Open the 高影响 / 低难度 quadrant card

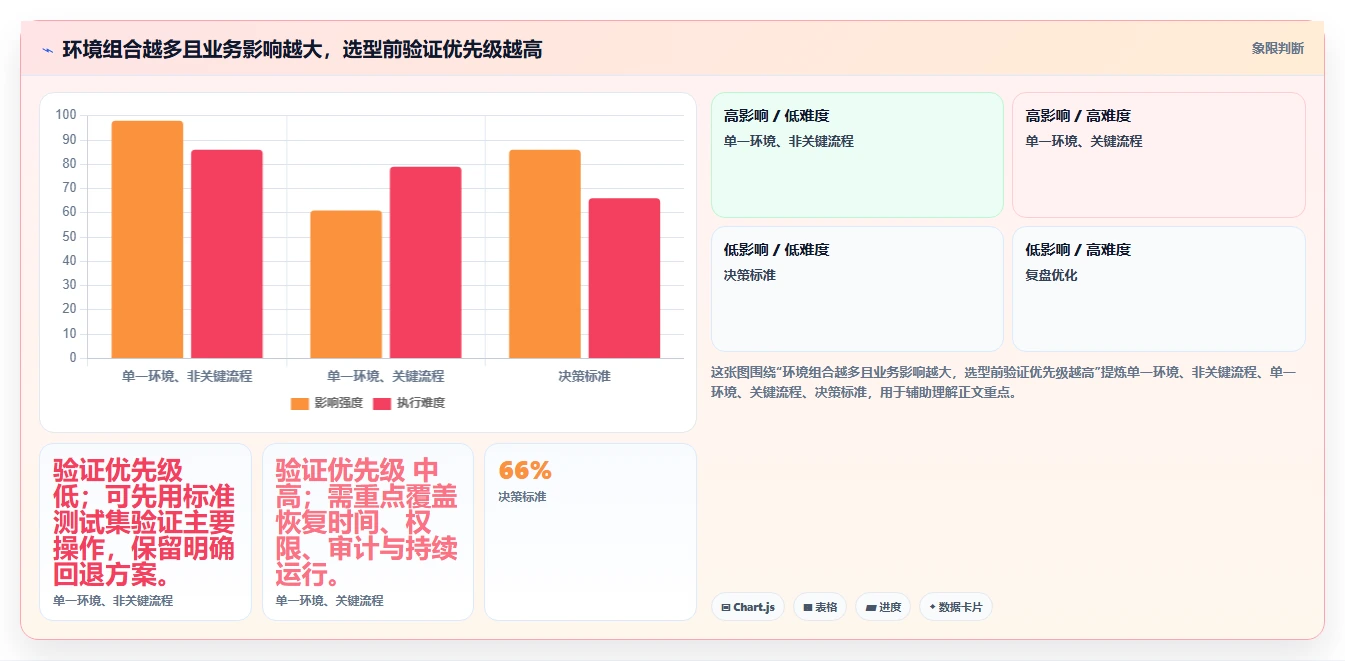[857, 155]
